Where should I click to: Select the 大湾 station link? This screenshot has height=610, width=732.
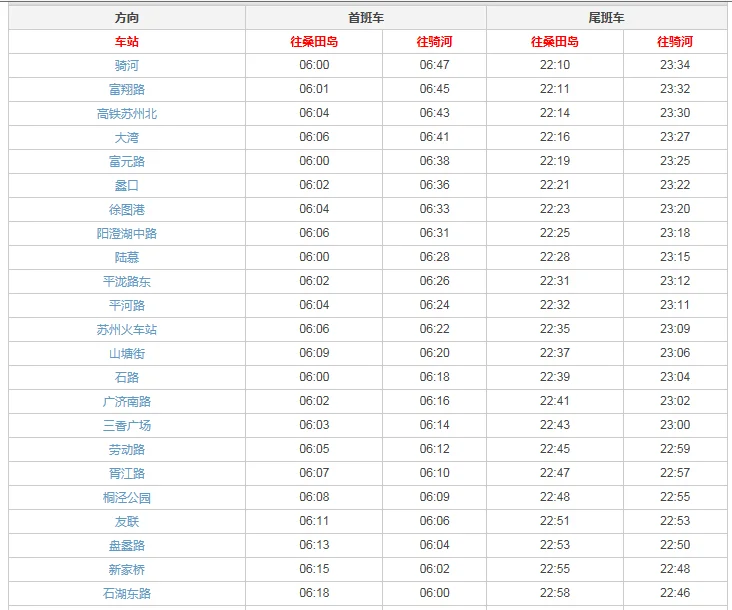click(x=127, y=138)
